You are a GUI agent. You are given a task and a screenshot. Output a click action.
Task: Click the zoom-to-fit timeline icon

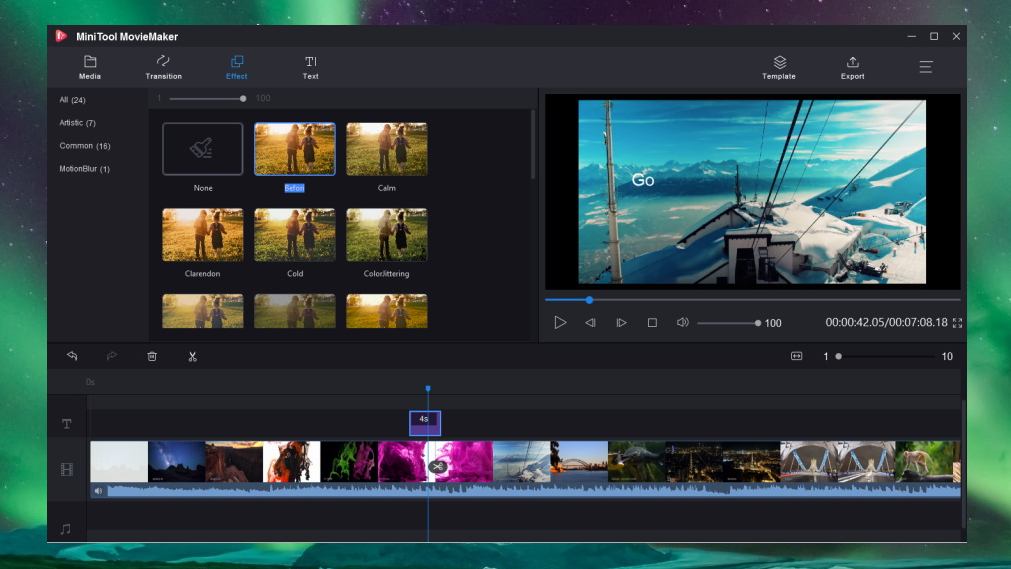click(x=796, y=356)
